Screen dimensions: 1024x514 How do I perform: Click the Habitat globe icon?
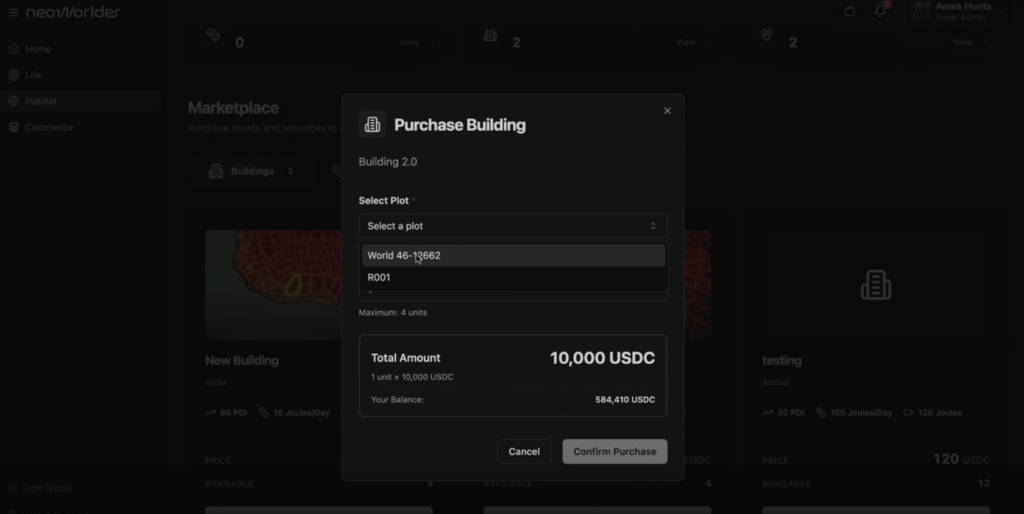coord(14,101)
